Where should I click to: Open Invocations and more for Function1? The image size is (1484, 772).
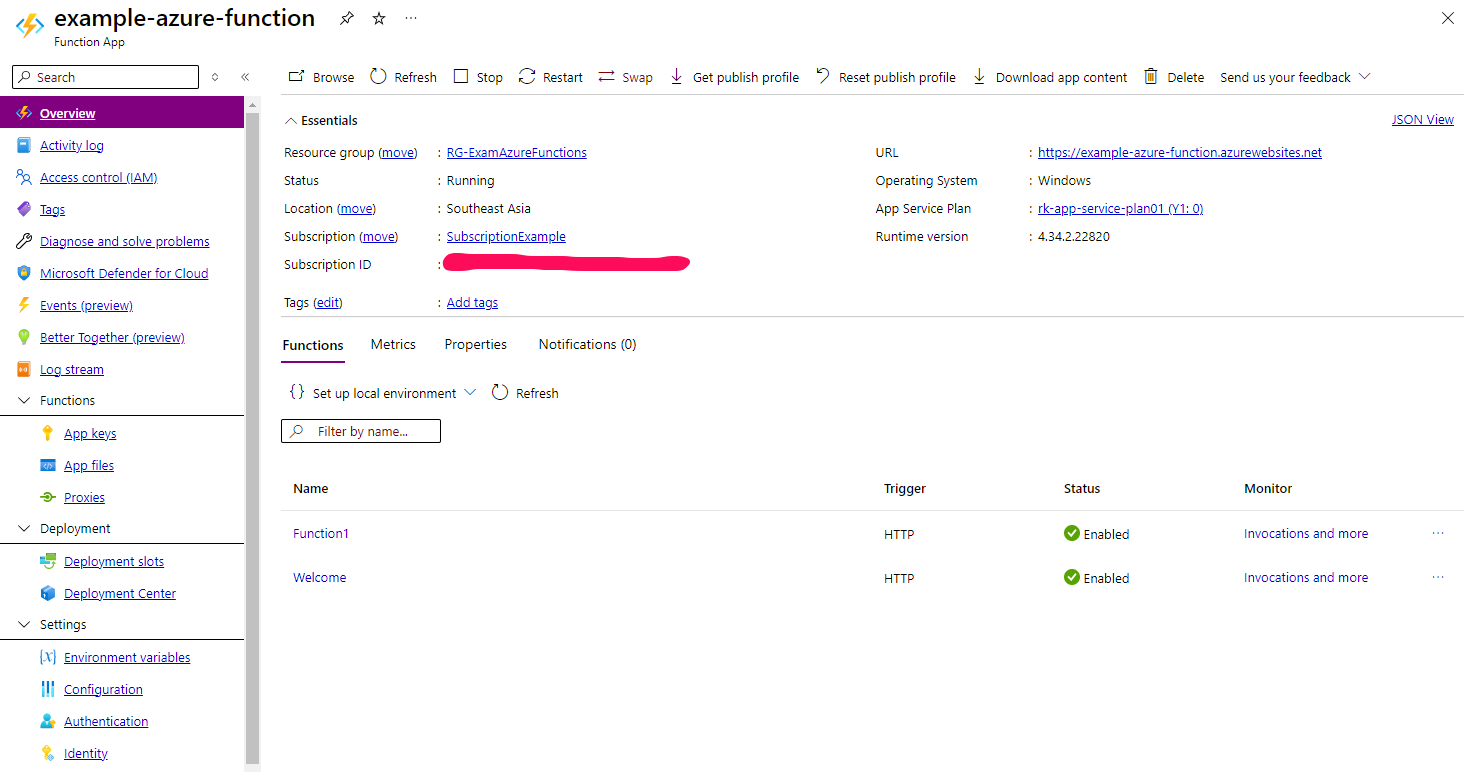tap(1306, 533)
